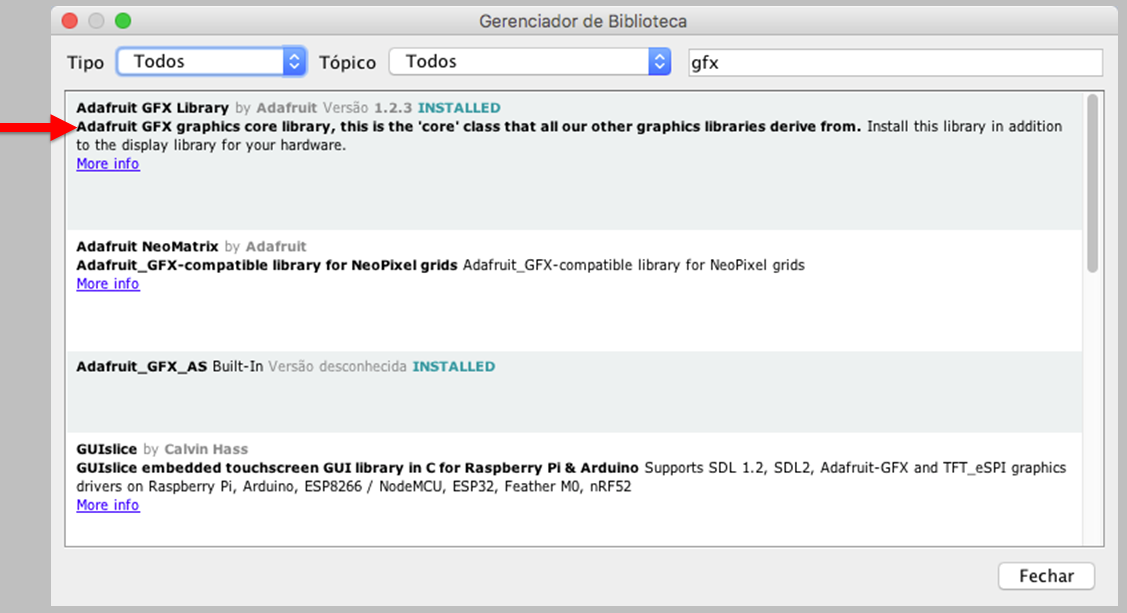Open More info for Adafruit NeoMatrix
The width and height of the screenshot is (1127, 613).
108,284
